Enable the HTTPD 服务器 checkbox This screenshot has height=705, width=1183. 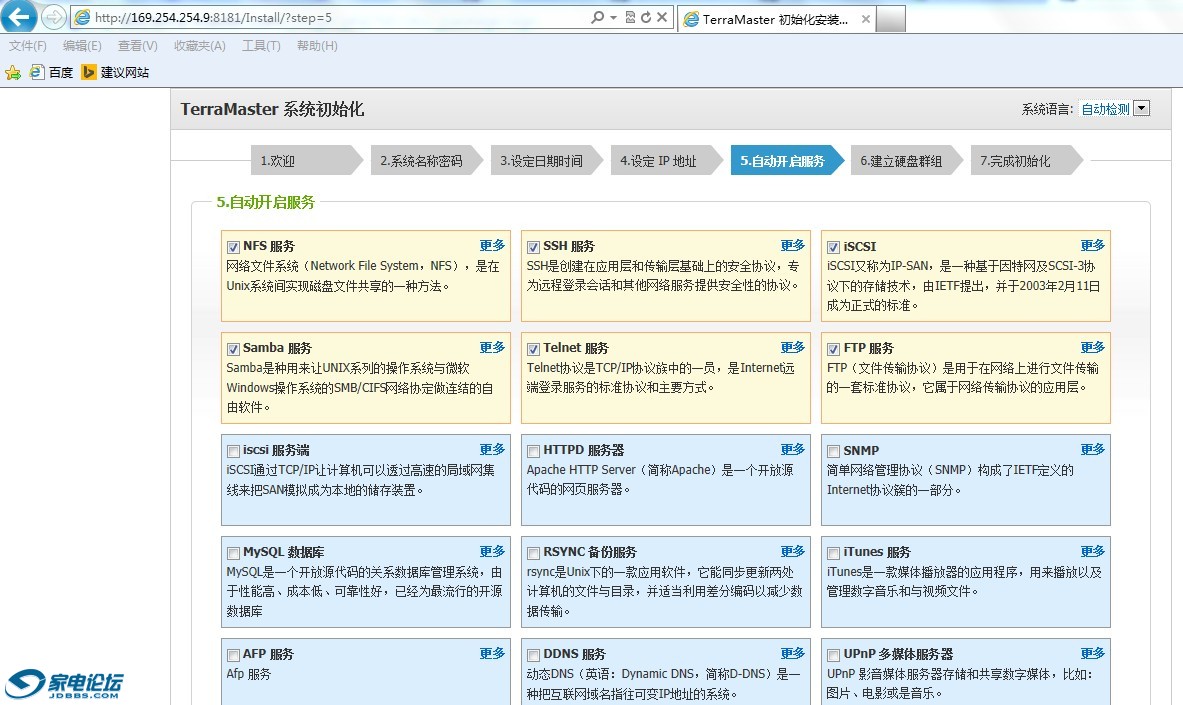pyautogui.click(x=533, y=451)
